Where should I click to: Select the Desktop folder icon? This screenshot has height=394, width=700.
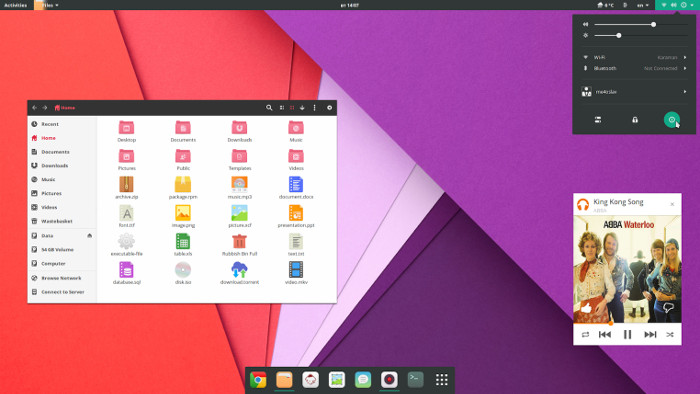pos(126,128)
